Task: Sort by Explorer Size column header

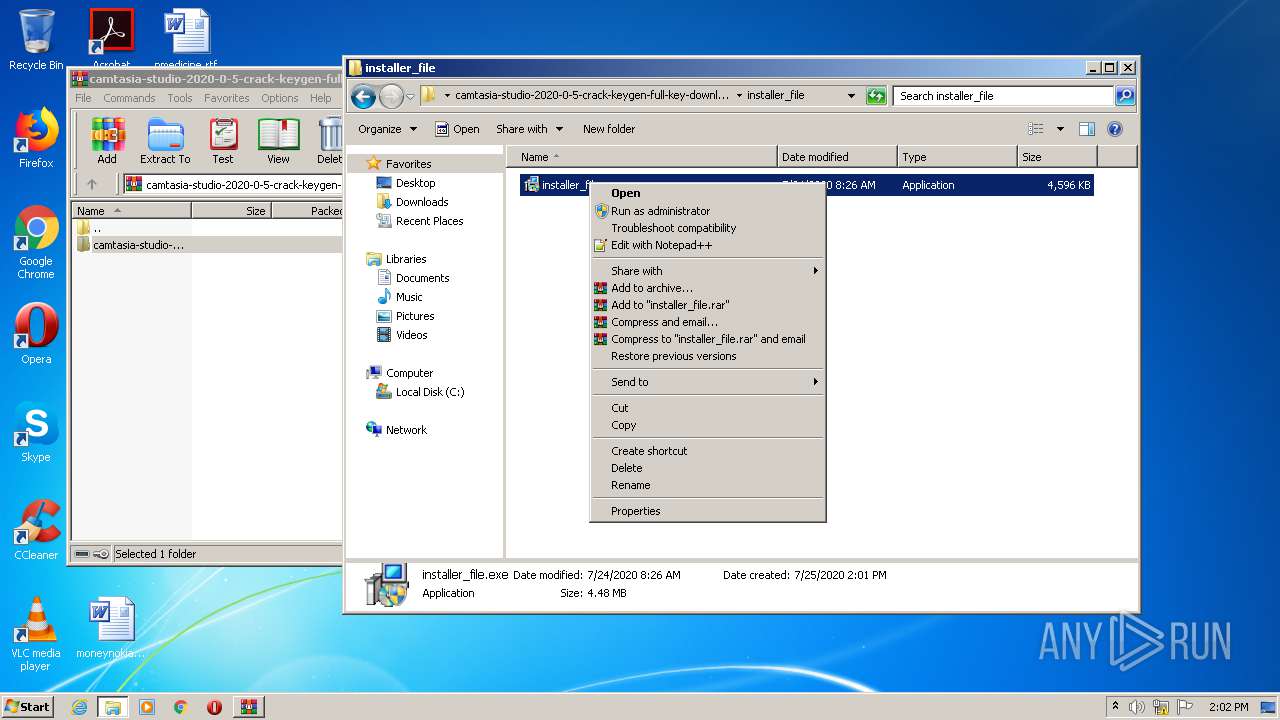Action: pyautogui.click(x=1057, y=157)
